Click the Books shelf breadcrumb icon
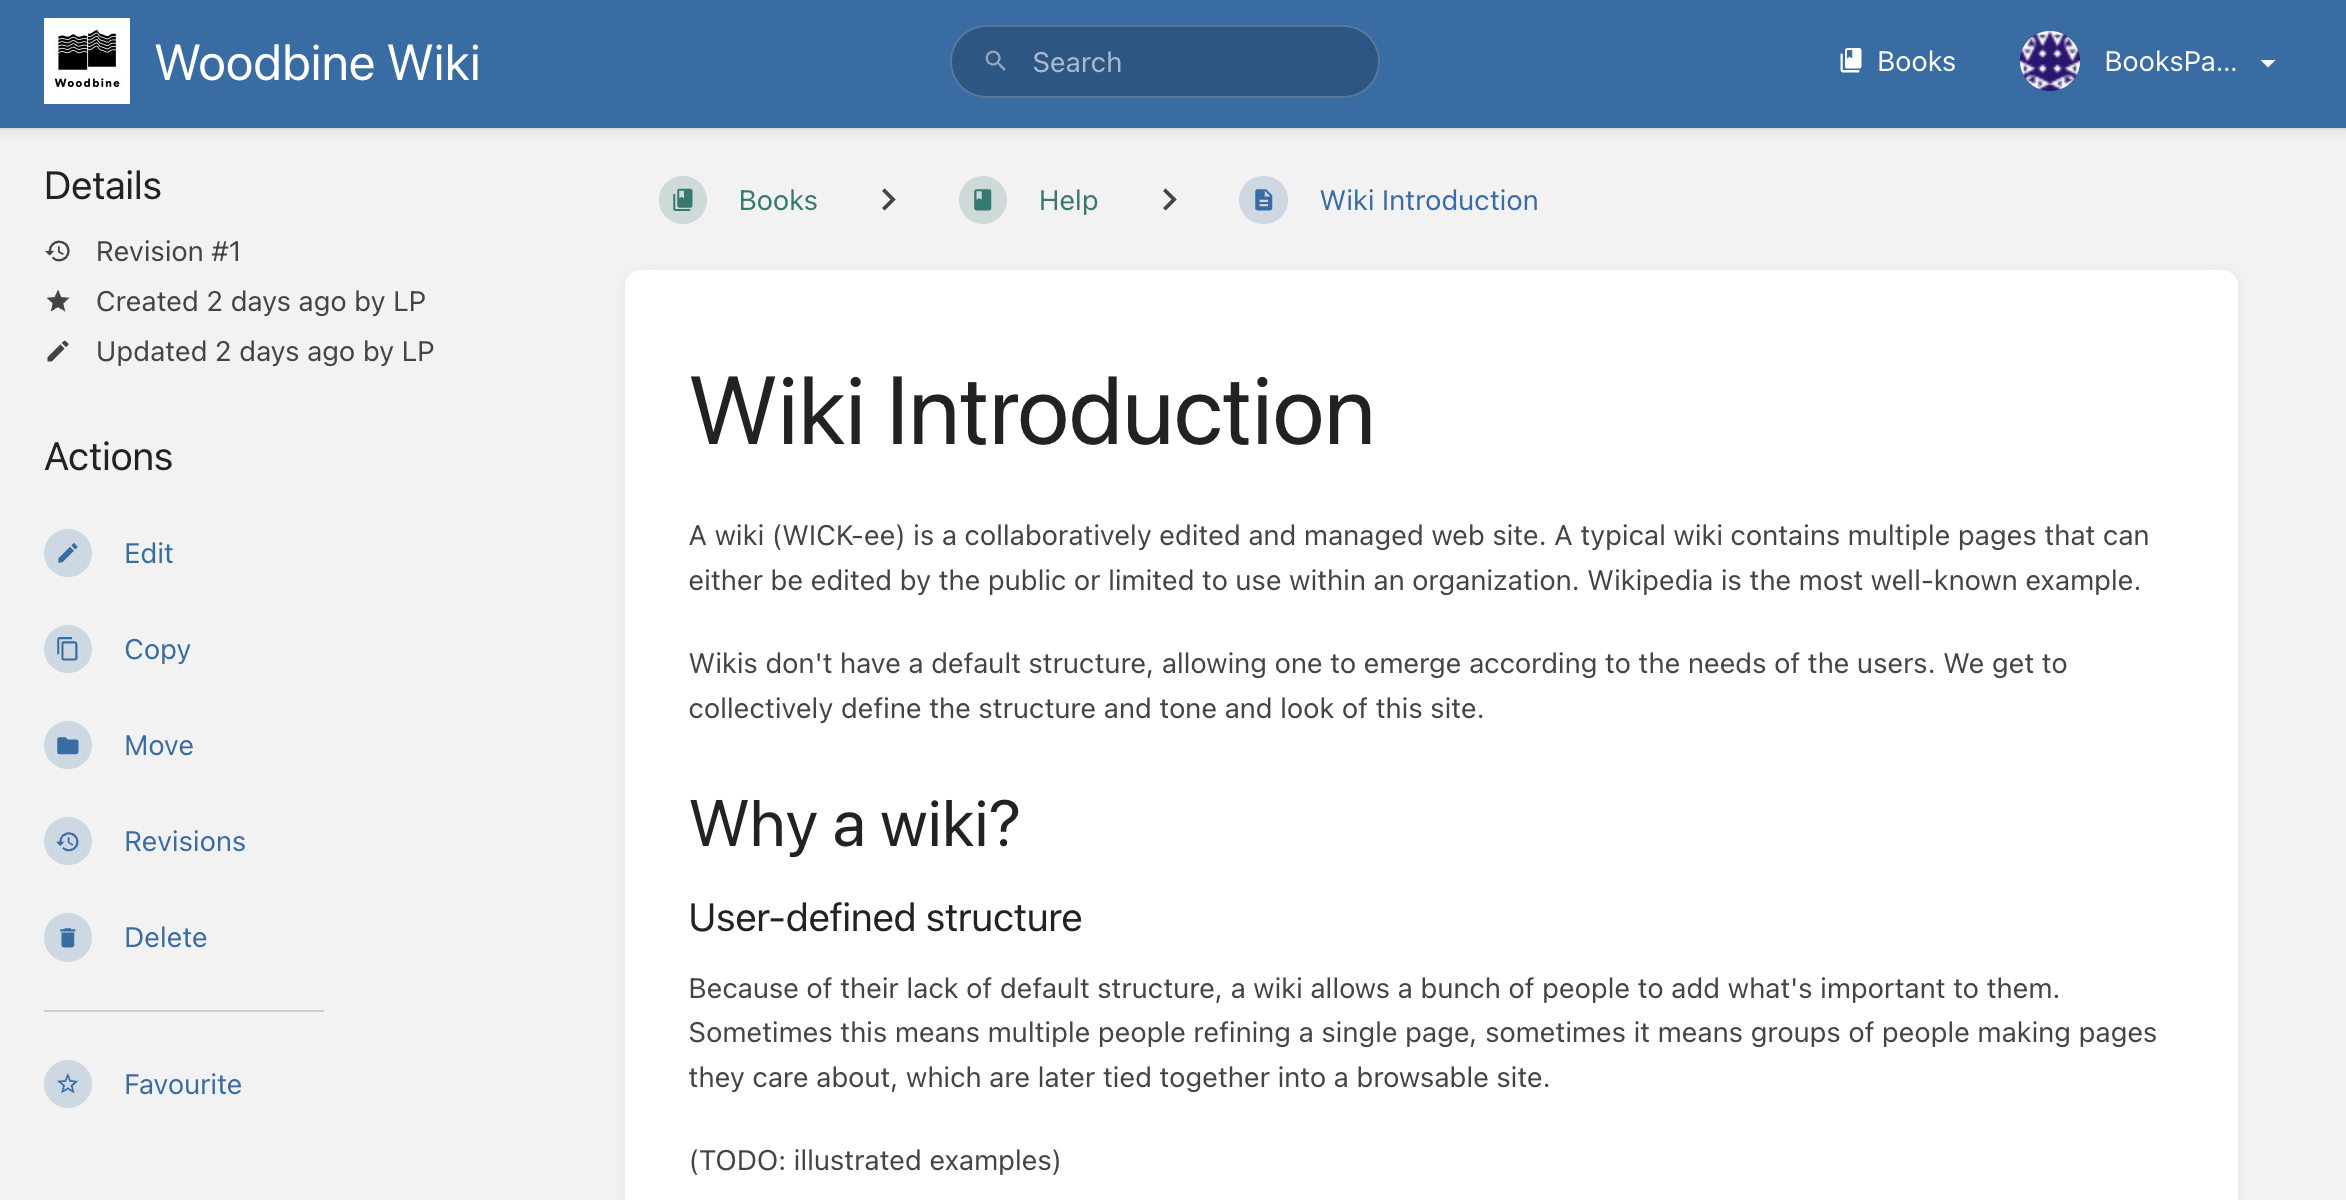2346x1200 pixels. pyautogui.click(x=683, y=200)
